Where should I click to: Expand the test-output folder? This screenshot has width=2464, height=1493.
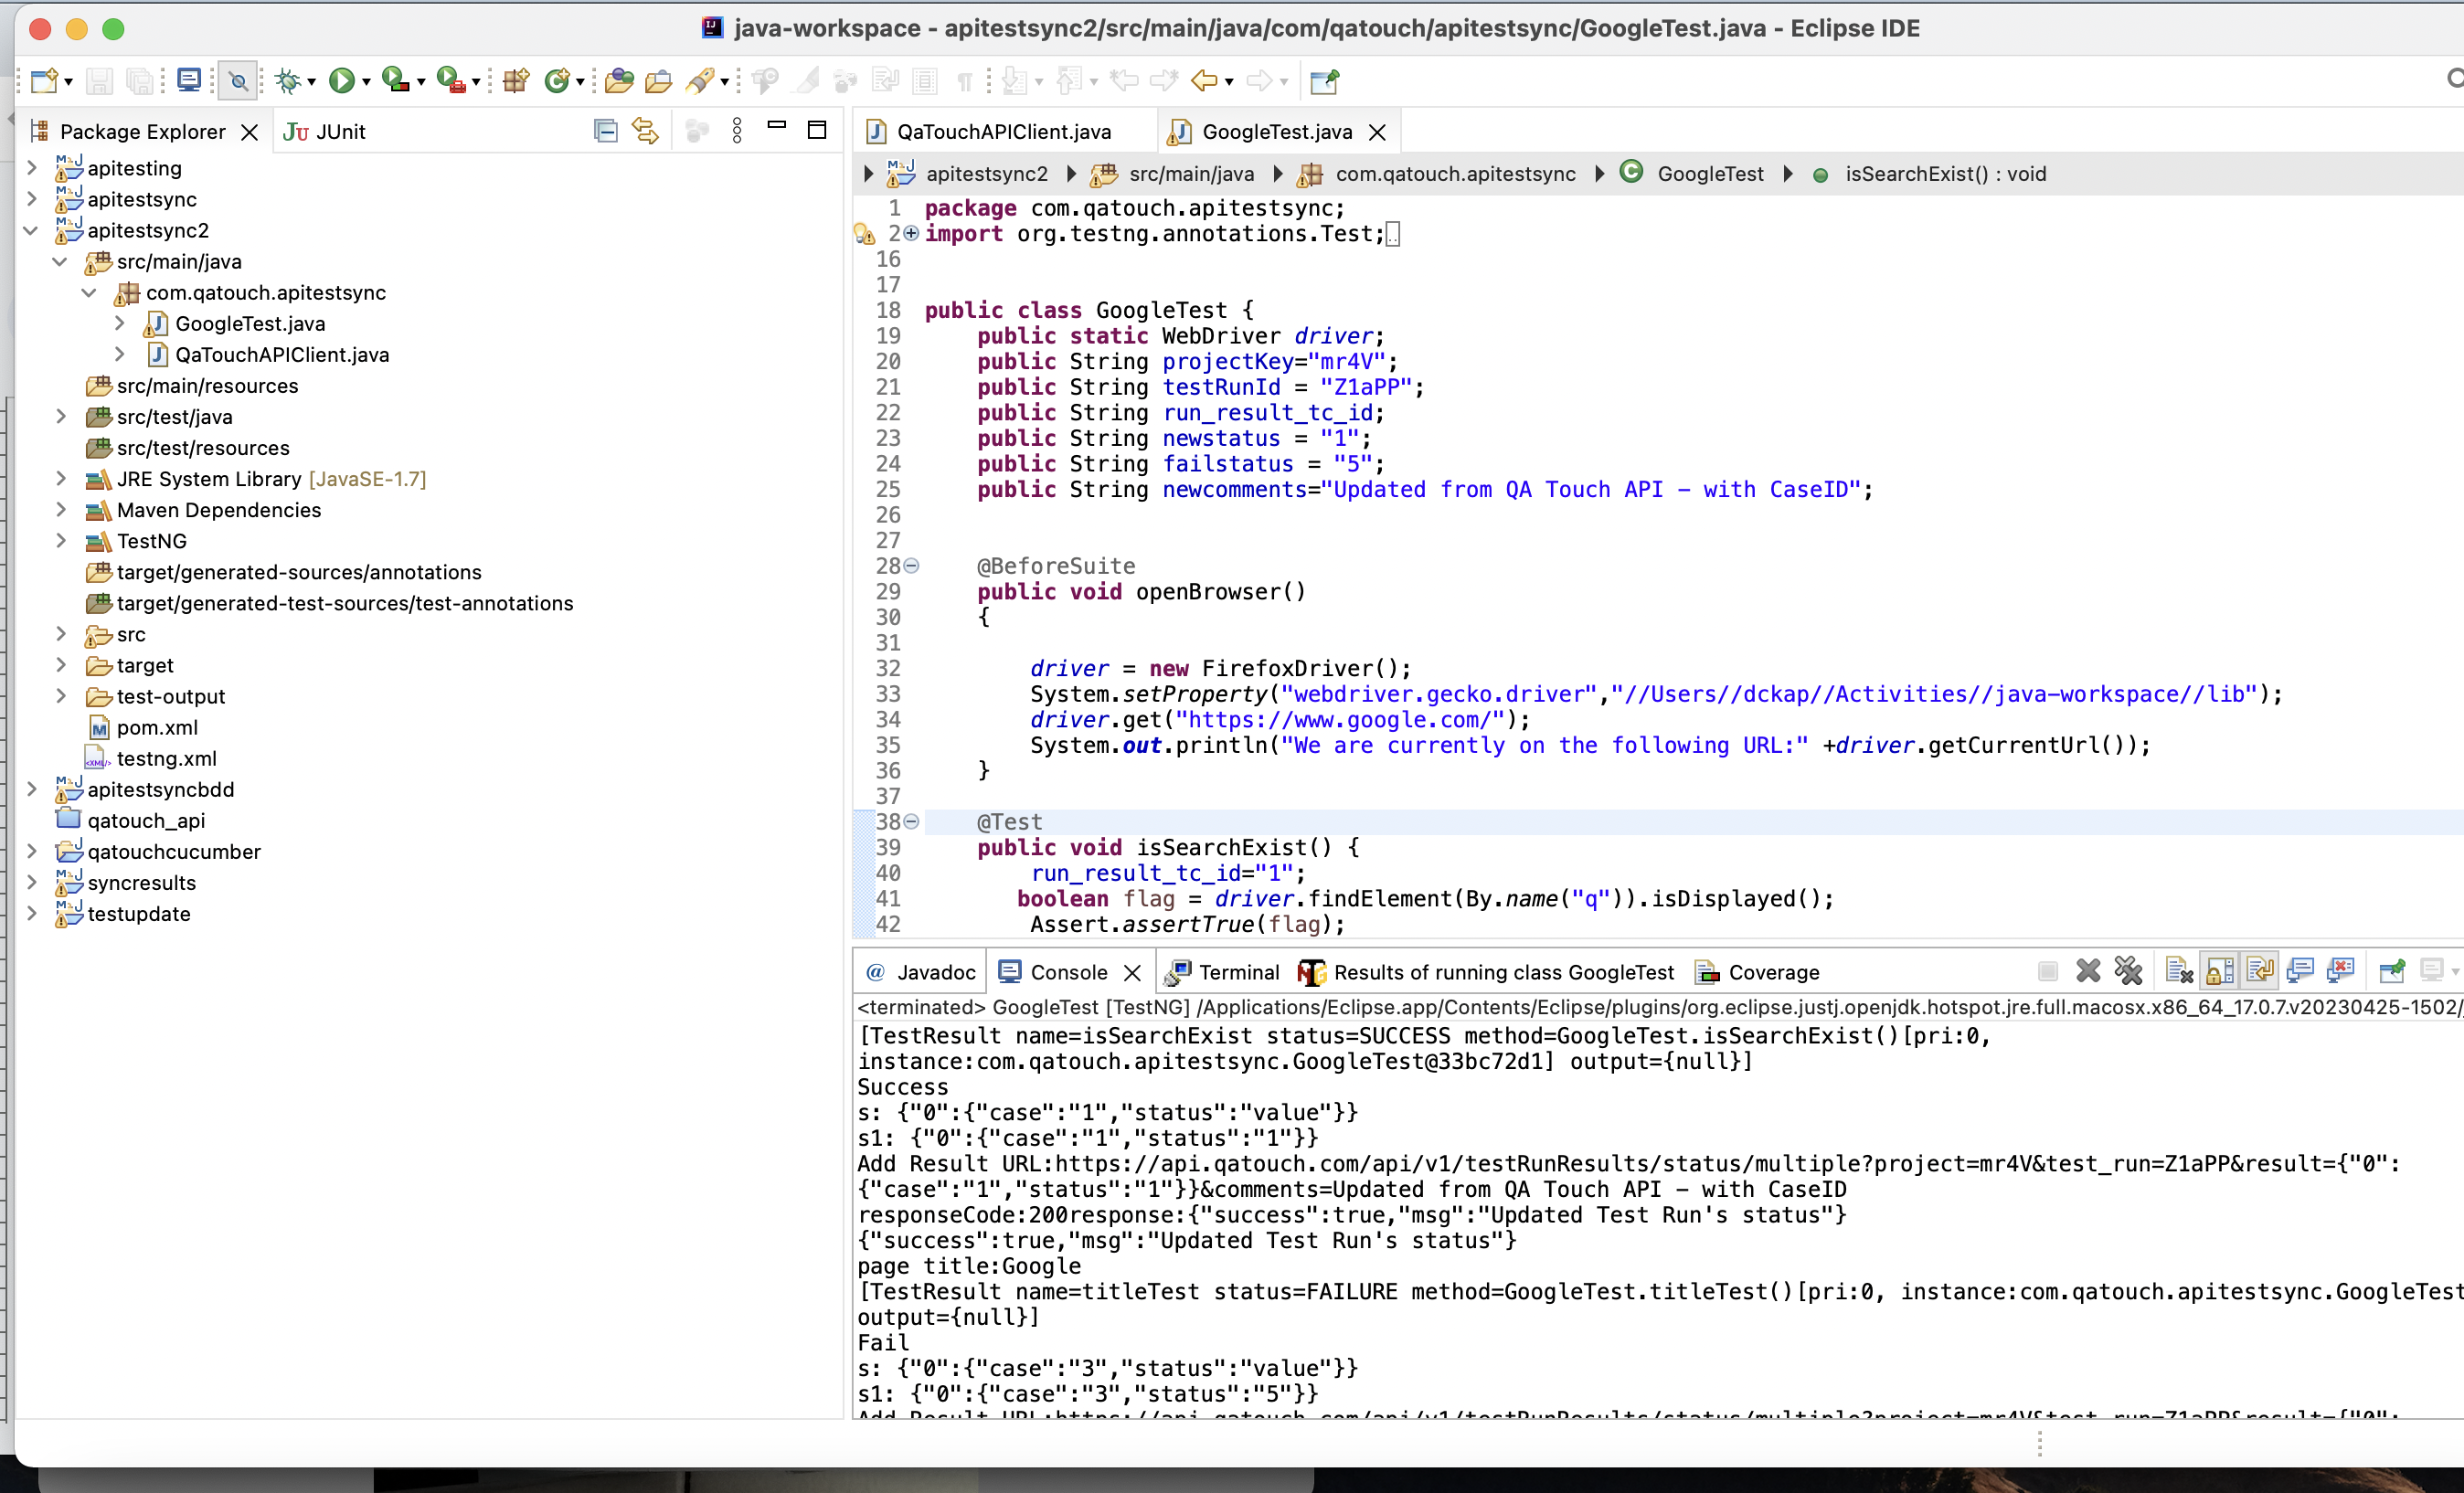point(61,696)
